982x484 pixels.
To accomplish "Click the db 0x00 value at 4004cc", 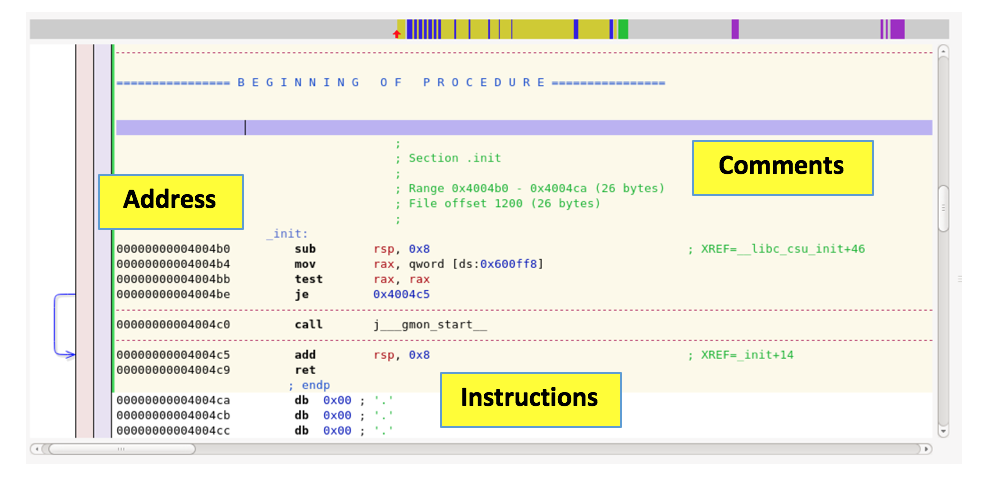I will pos(338,431).
